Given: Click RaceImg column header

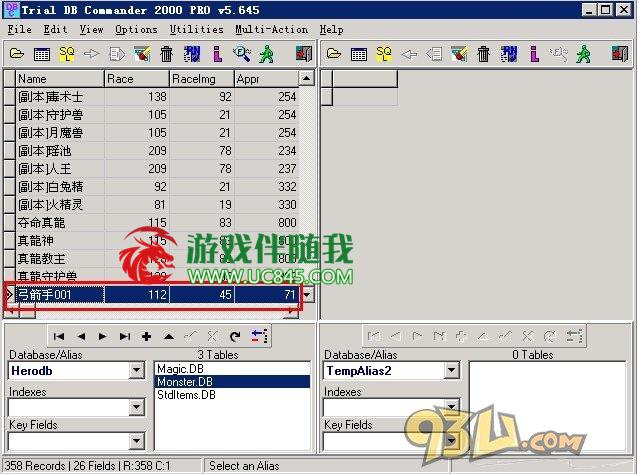Looking at the screenshot, I should (x=202, y=79).
